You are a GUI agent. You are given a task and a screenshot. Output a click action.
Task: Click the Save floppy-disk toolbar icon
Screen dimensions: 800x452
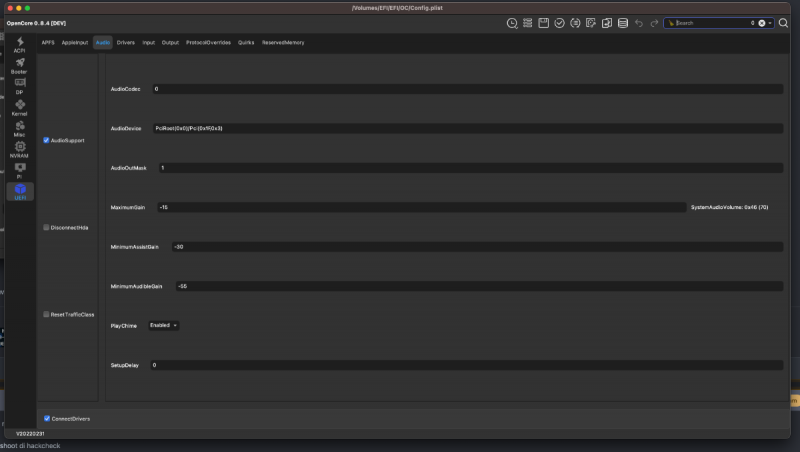[543, 23]
